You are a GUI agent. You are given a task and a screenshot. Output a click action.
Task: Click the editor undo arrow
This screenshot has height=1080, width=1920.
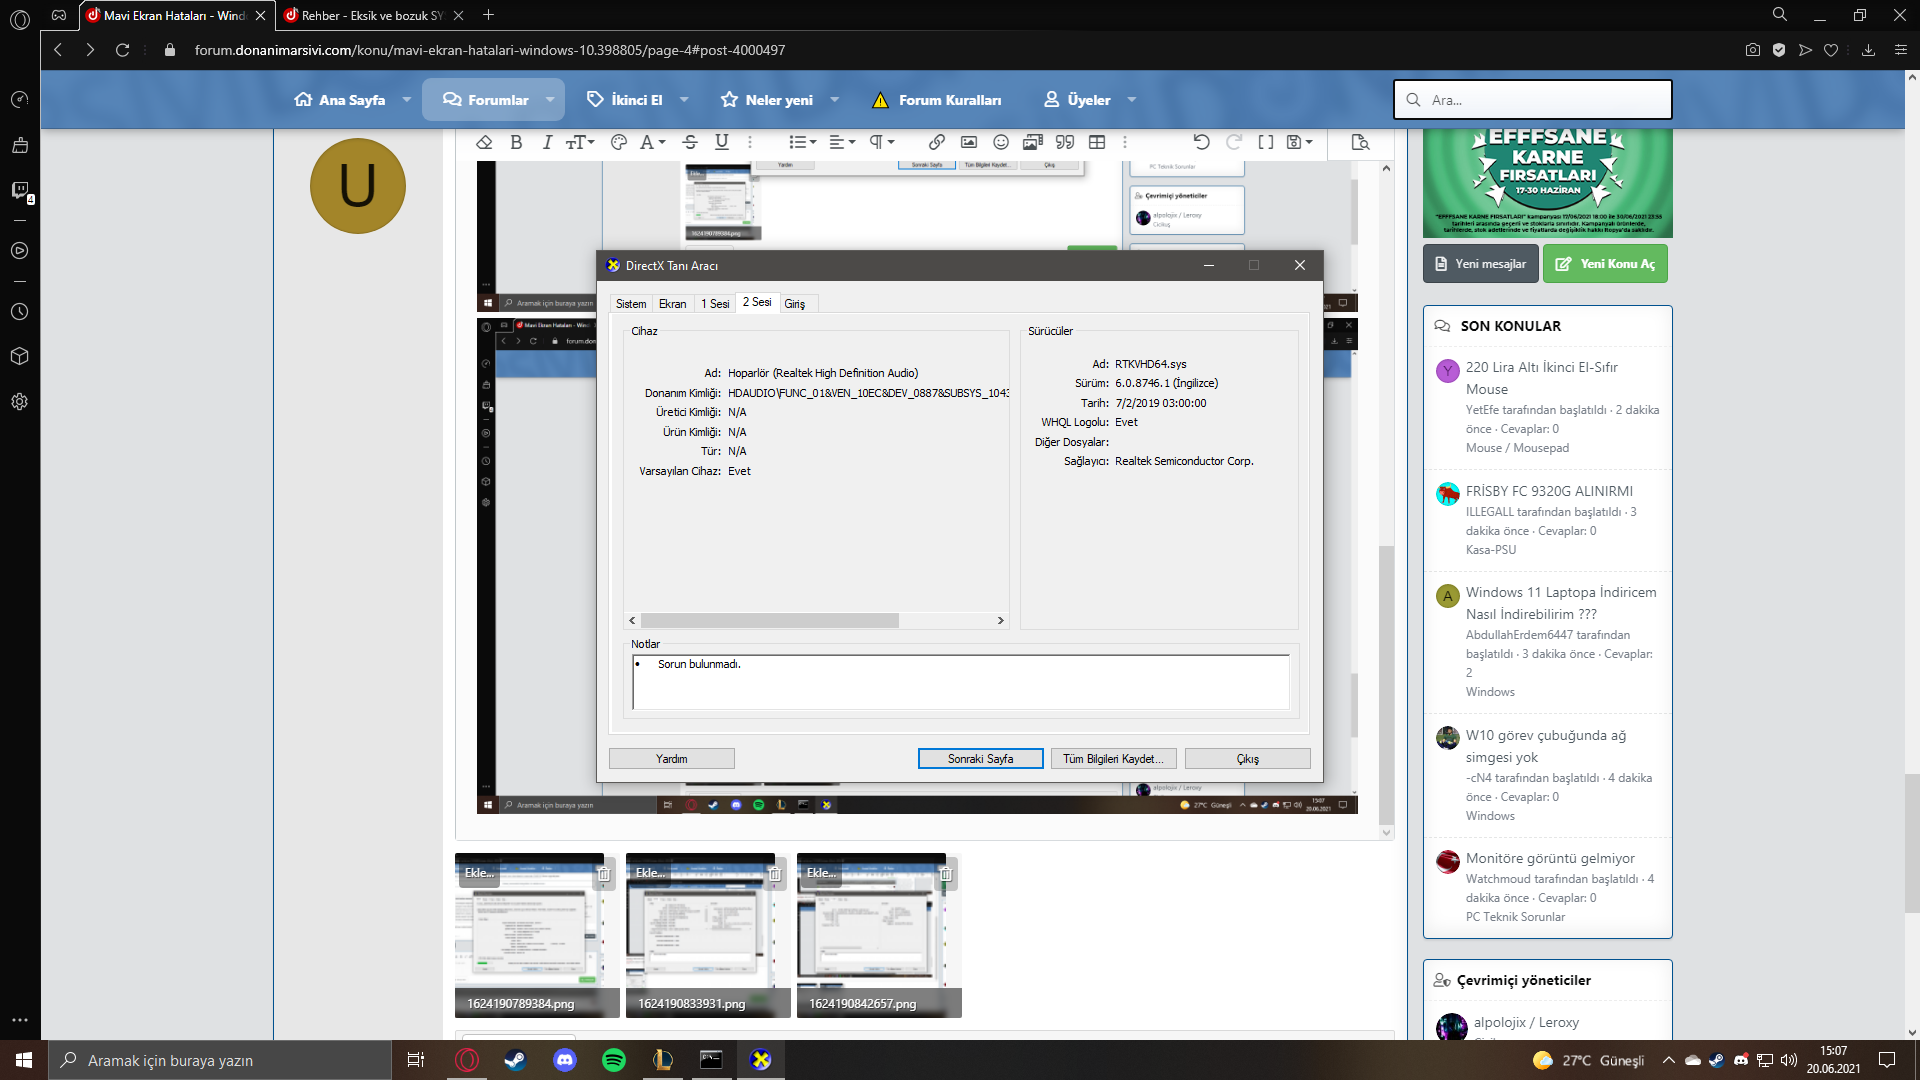coord(1201,142)
